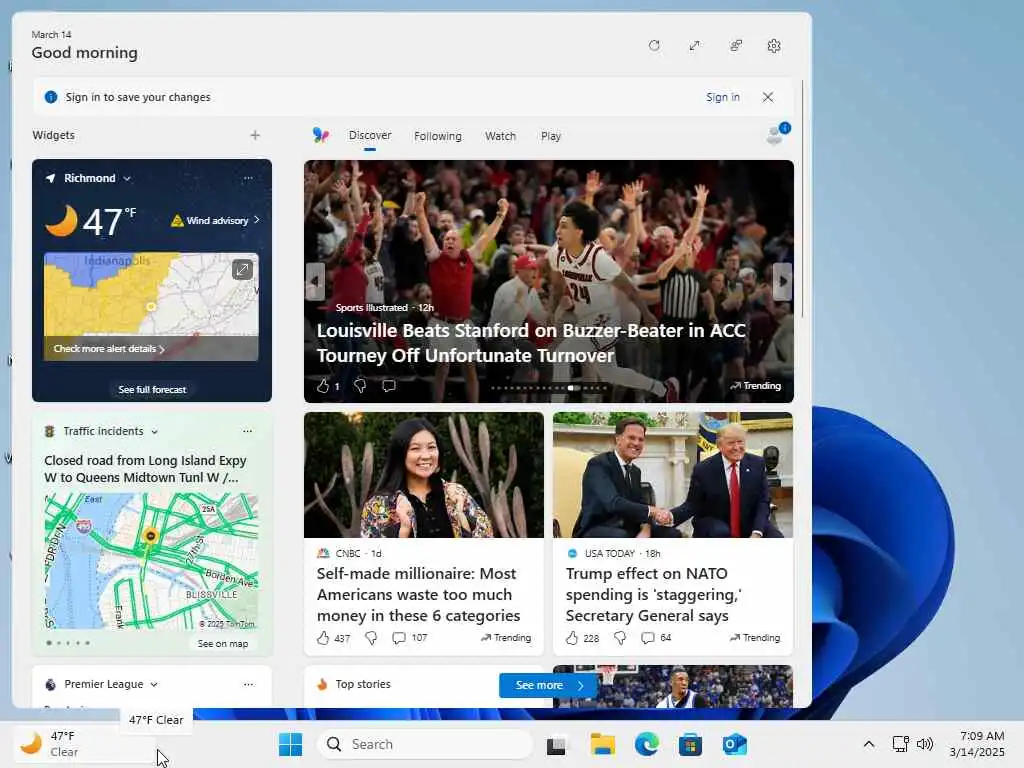This screenshot has height=768, width=1024.
Task: Open Louisville Beats Stanford headline
Action: pyautogui.click(x=531, y=343)
